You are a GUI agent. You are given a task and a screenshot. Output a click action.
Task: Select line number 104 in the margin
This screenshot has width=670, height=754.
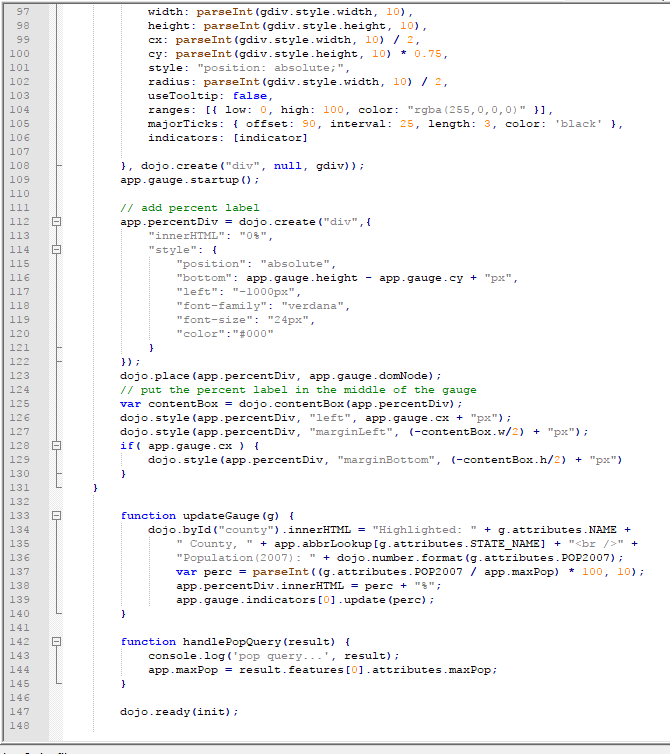tap(19, 110)
